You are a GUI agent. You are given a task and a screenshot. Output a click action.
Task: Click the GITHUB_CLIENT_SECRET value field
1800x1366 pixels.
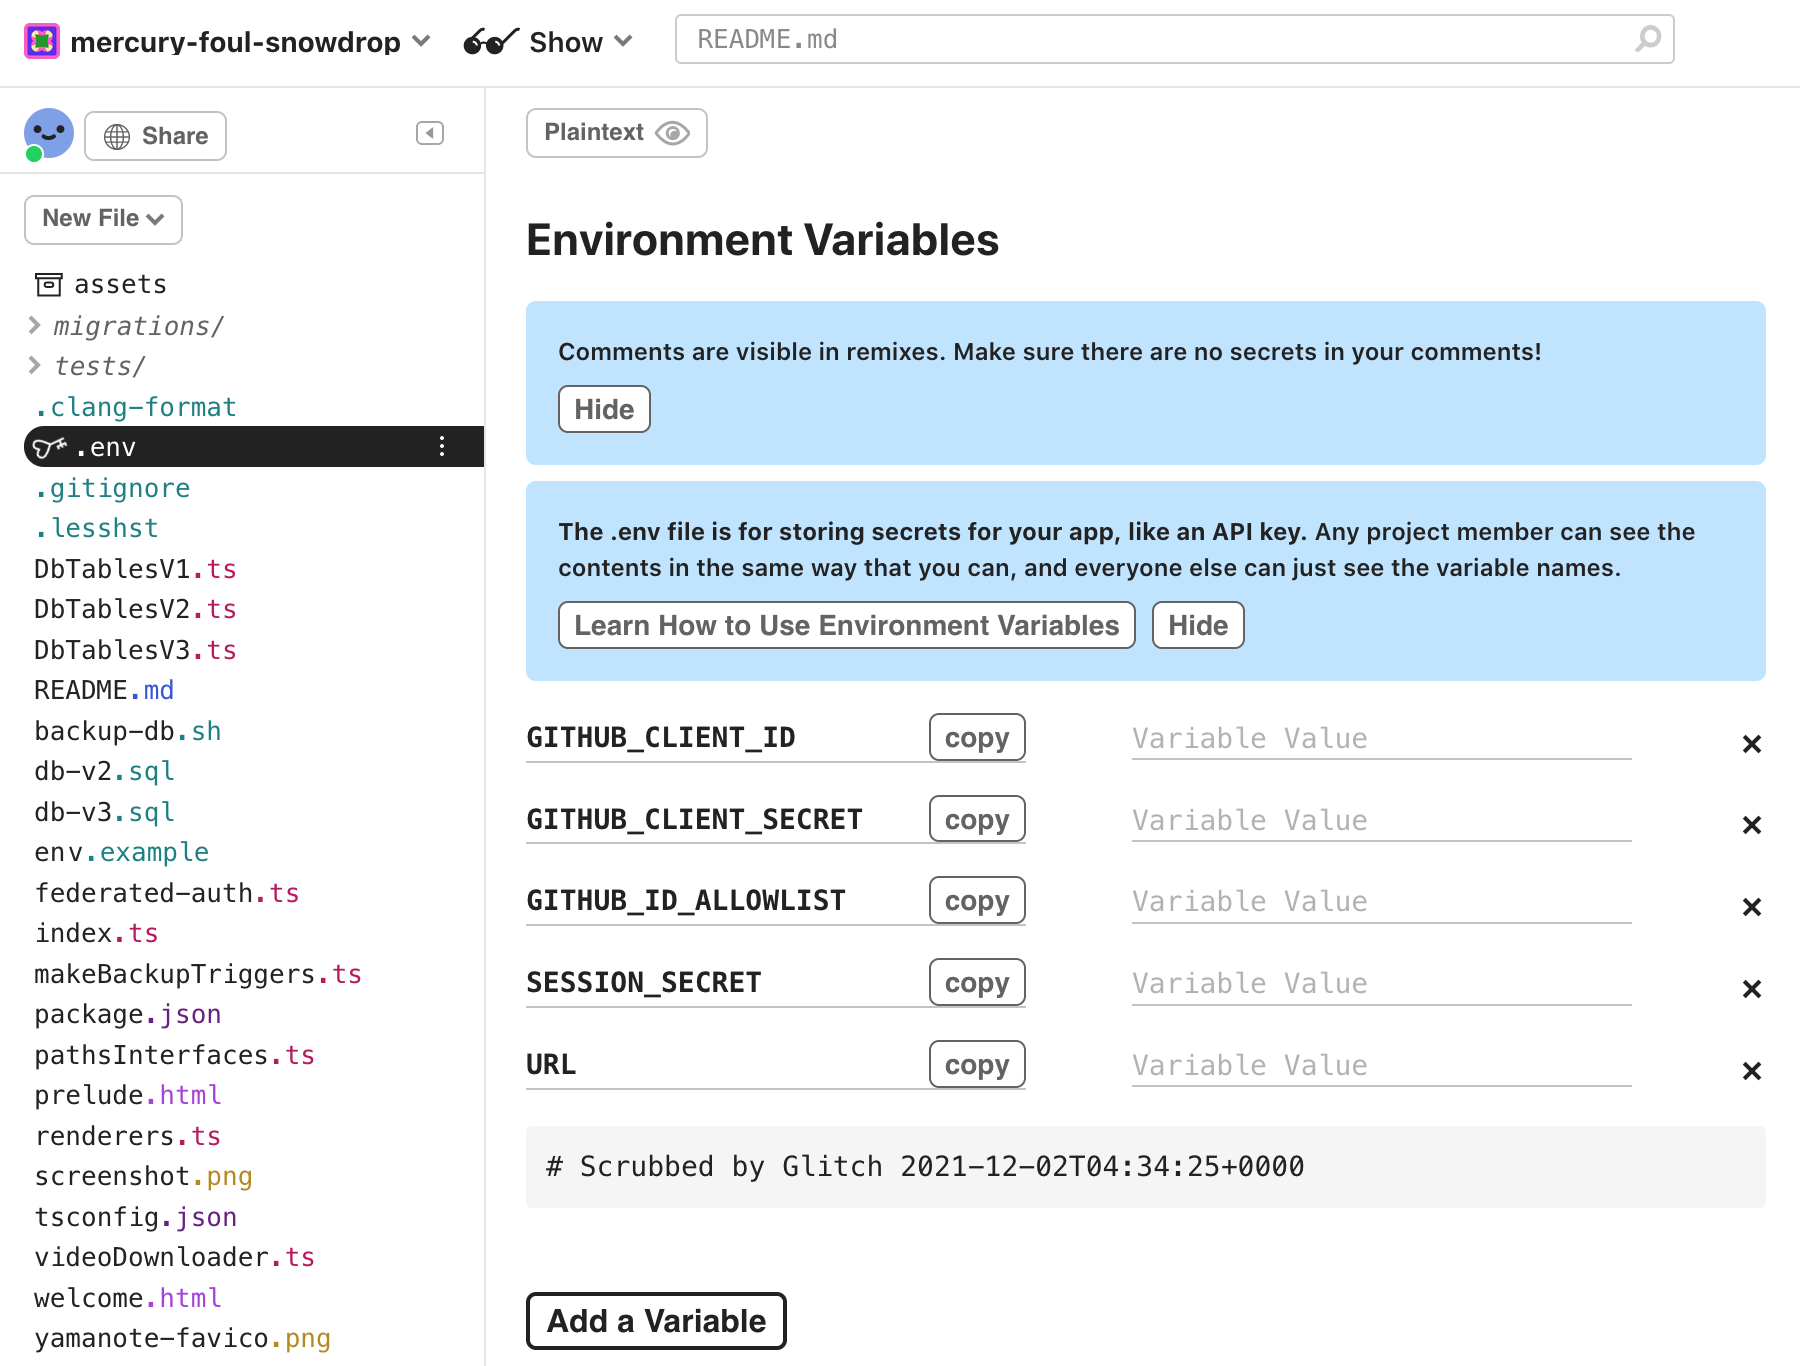[x=1381, y=820]
